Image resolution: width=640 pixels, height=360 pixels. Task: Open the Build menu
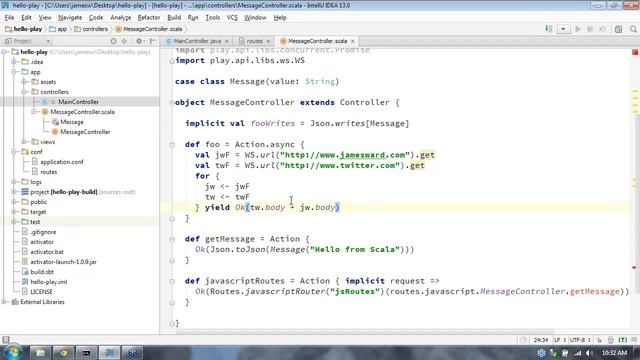pyautogui.click(x=174, y=18)
